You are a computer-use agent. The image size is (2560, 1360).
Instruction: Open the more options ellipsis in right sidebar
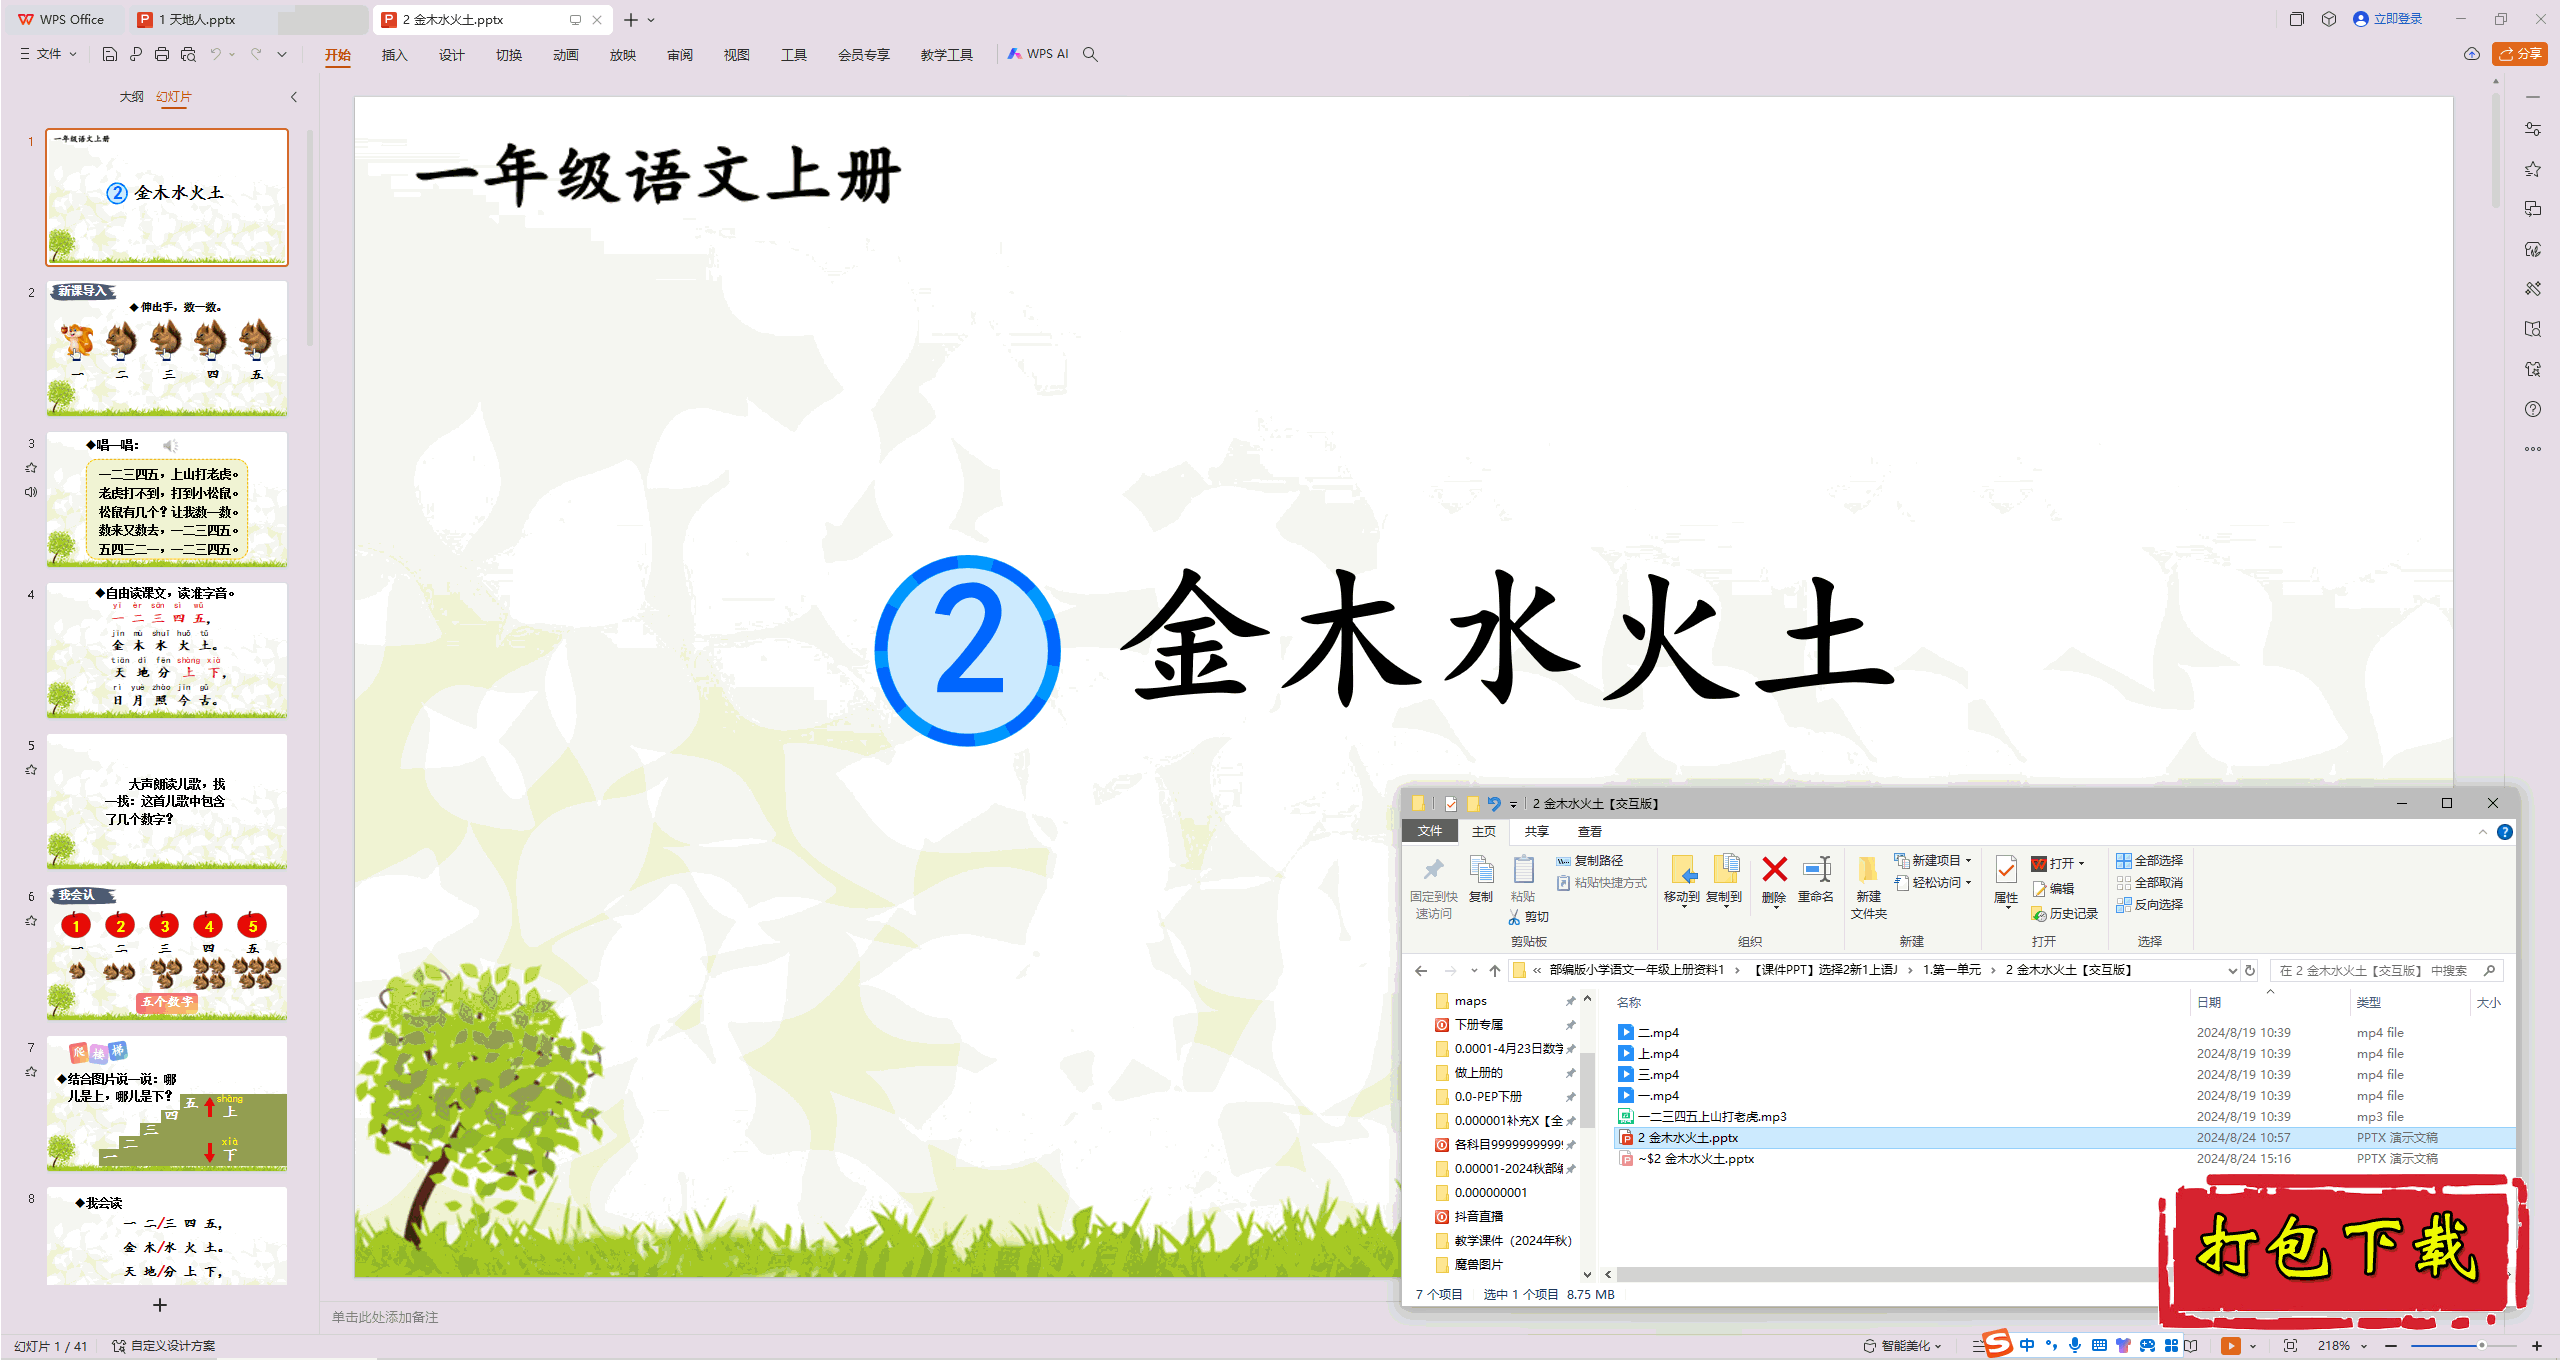[2533, 449]
